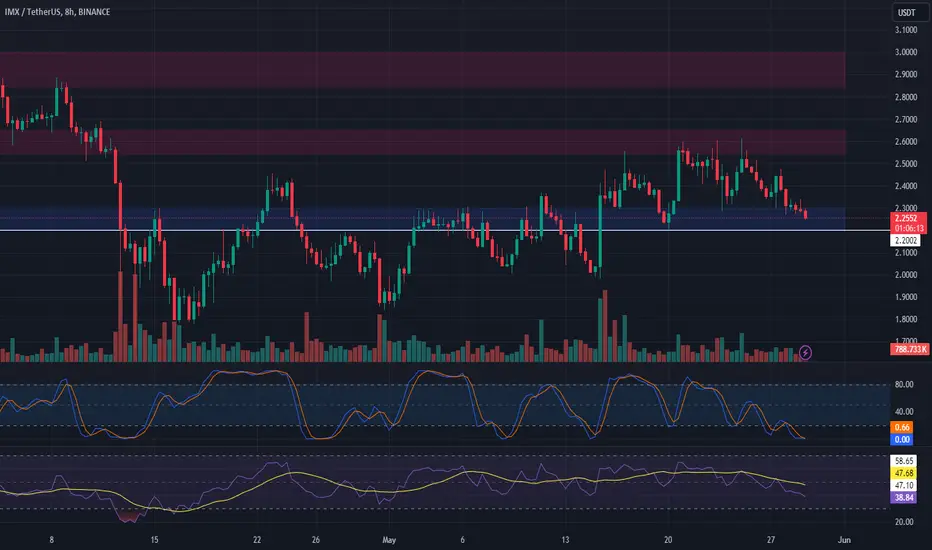
Task: Select the red resistance zone near 2.6000
Action: pyautogui.click(x=423, y=142)
